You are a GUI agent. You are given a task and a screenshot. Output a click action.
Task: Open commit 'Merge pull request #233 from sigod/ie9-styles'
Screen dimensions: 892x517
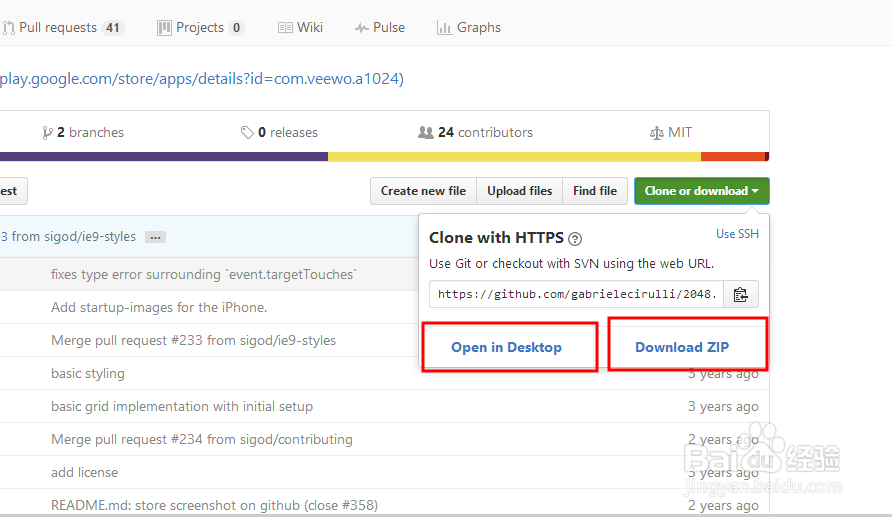[193, 340]
